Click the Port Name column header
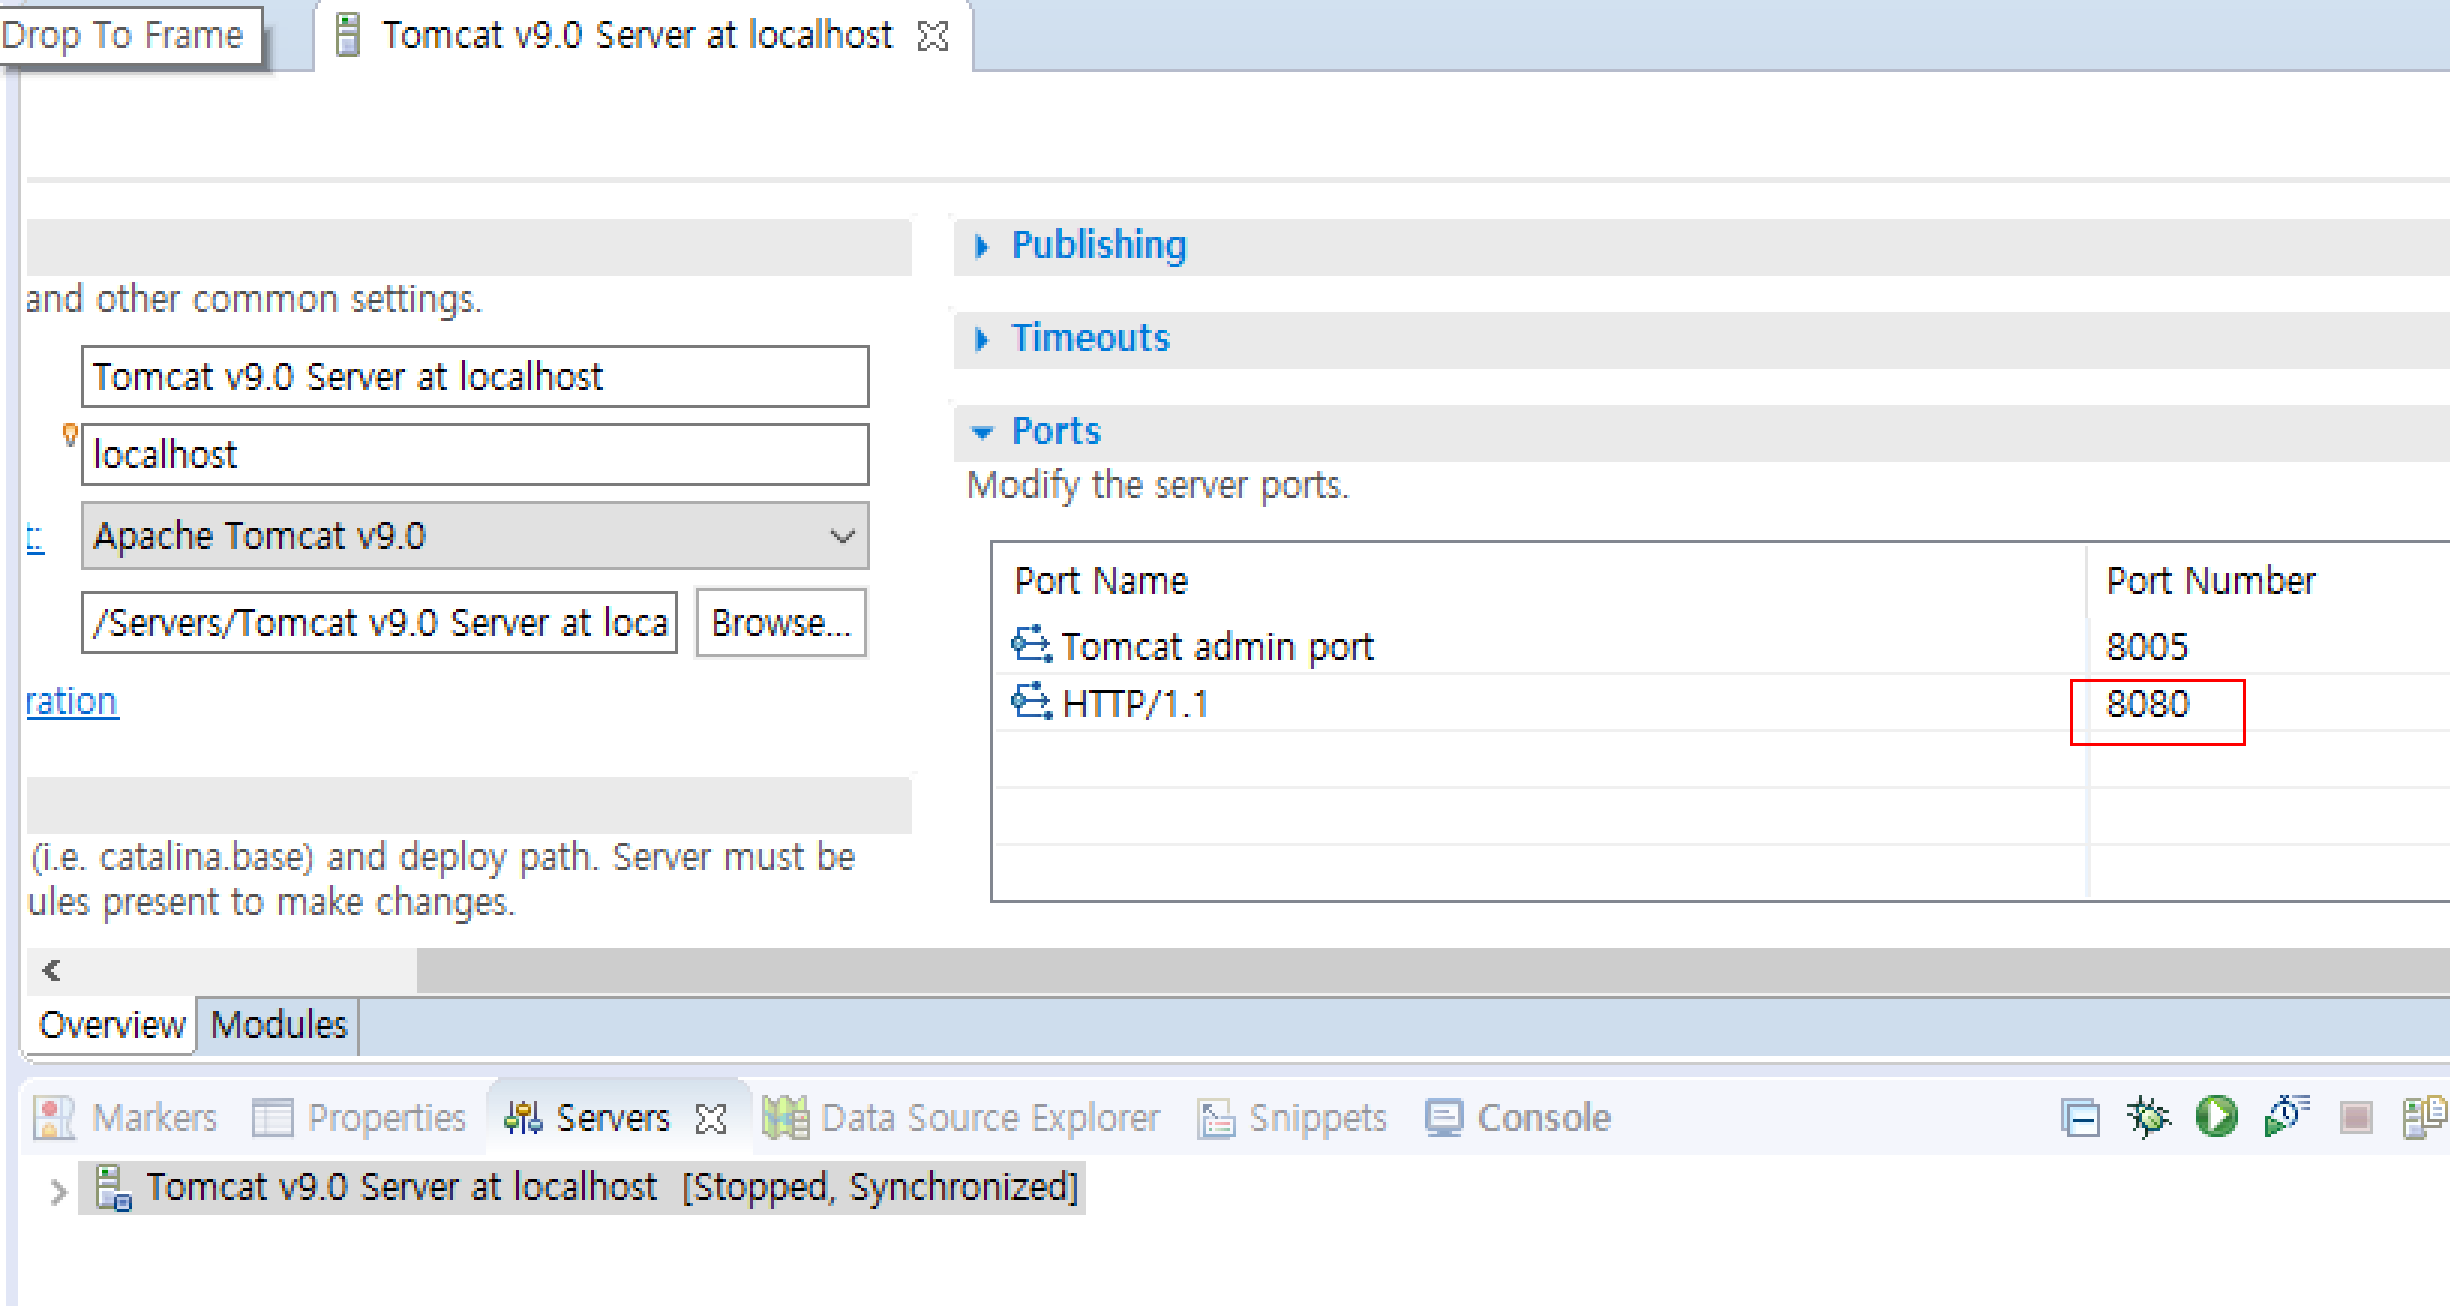 pyautogui.click(x=1101, y=581)
